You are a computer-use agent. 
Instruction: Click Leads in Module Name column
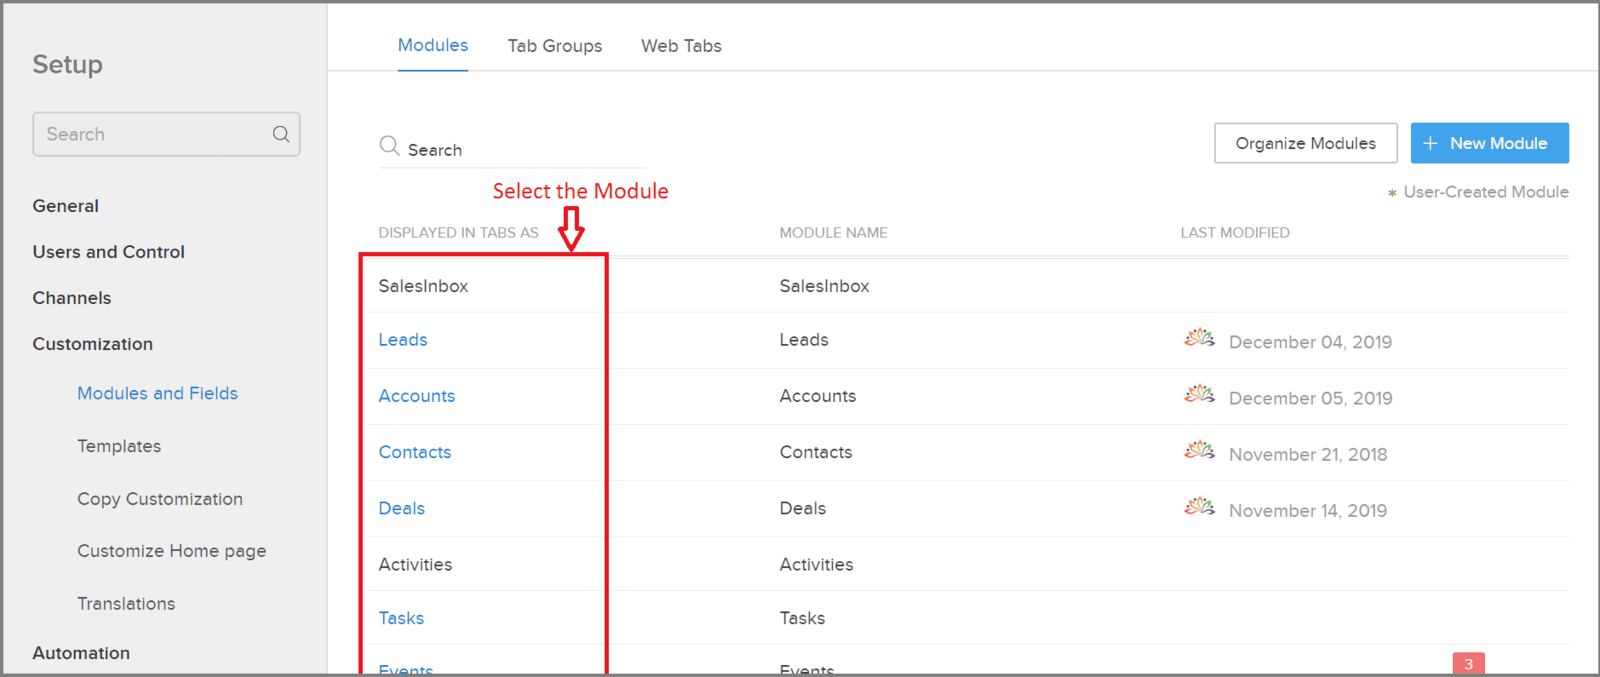(804, 340)
